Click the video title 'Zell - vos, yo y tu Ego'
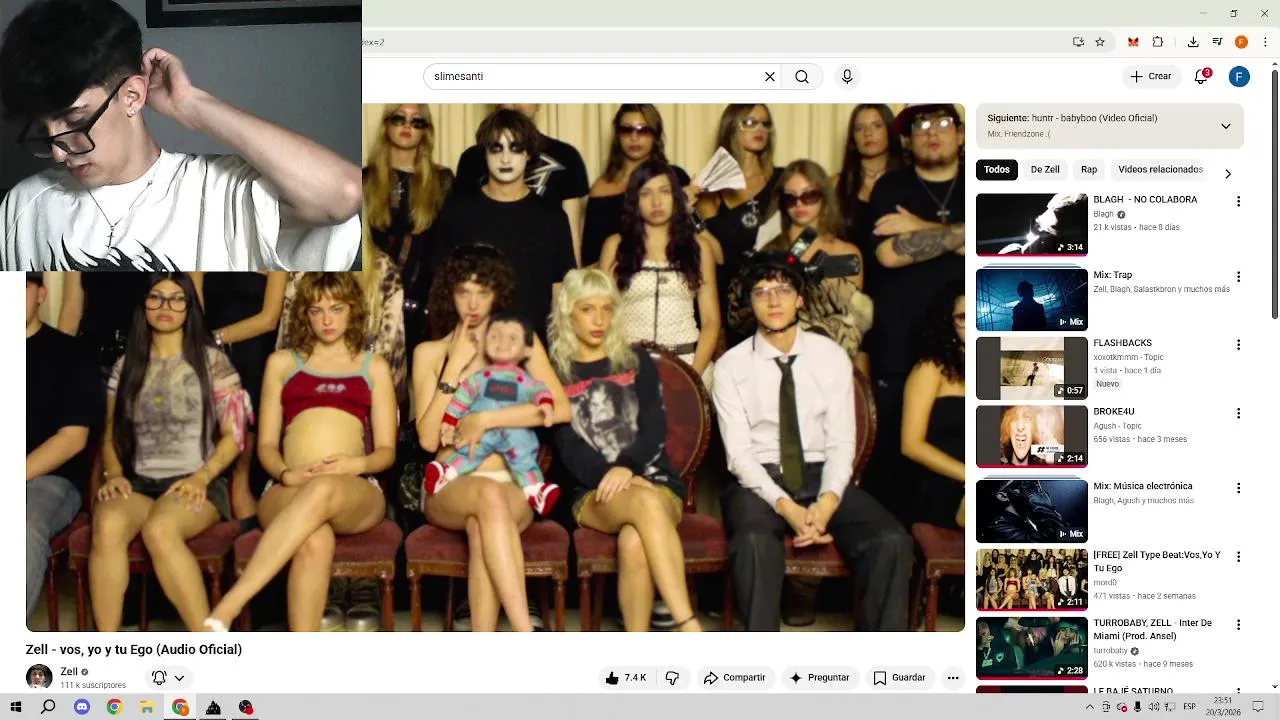 tap(134, 650)
